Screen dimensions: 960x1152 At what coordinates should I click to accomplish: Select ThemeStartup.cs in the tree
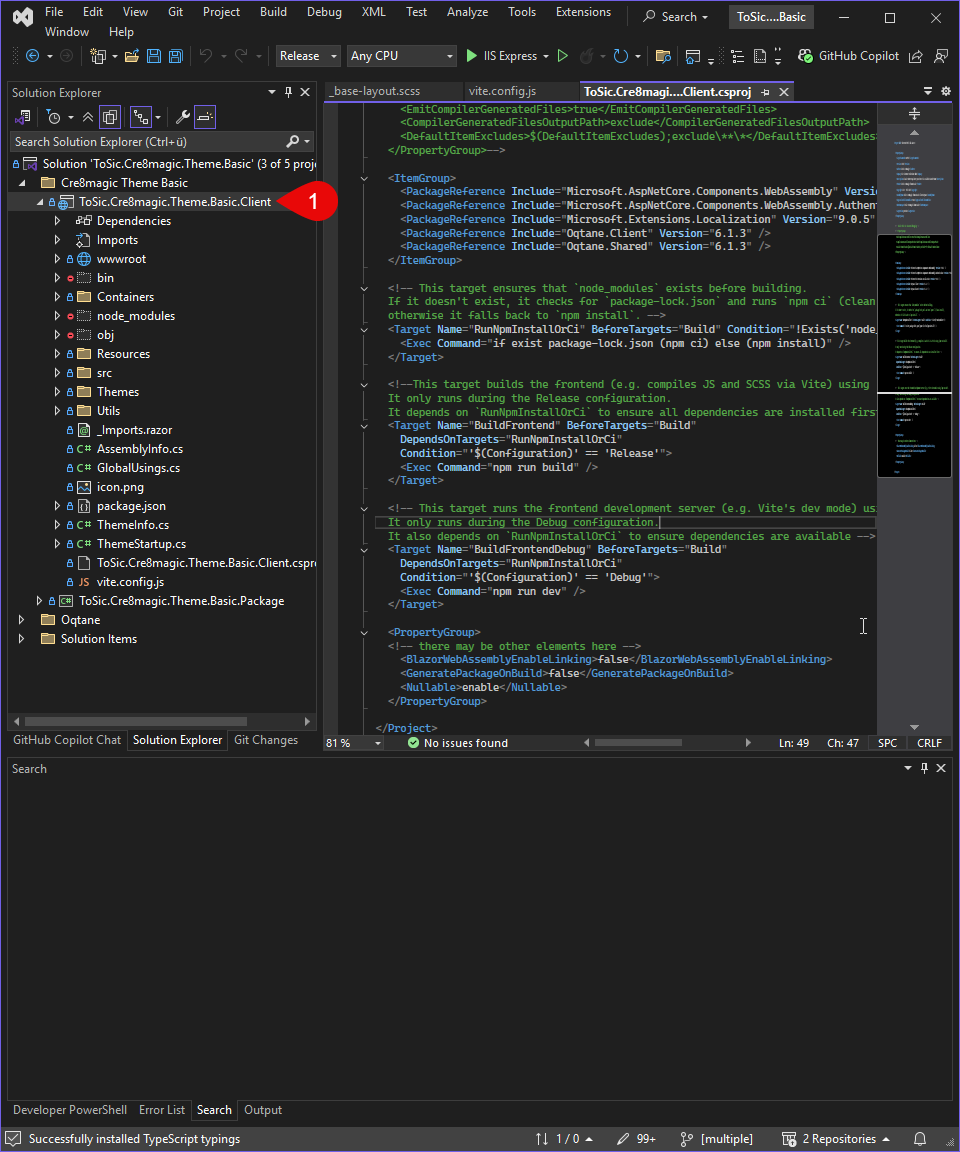[141, 544]
